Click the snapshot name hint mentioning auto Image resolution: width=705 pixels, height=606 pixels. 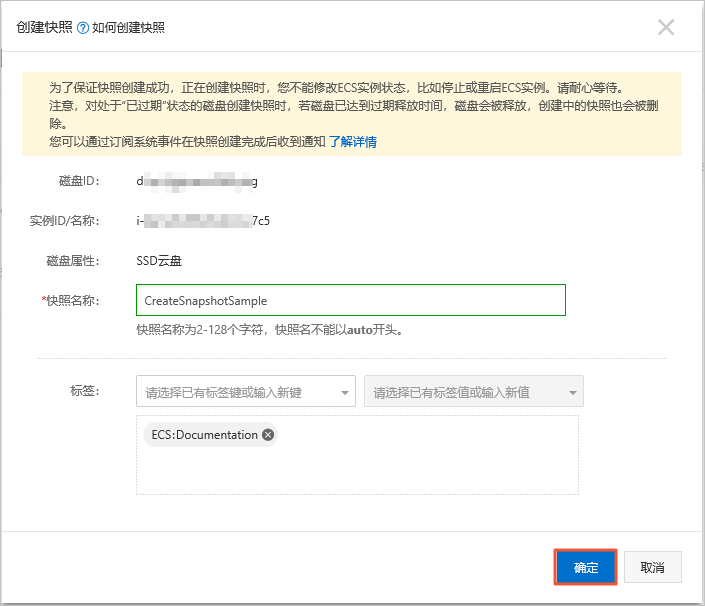pos(270,330)
